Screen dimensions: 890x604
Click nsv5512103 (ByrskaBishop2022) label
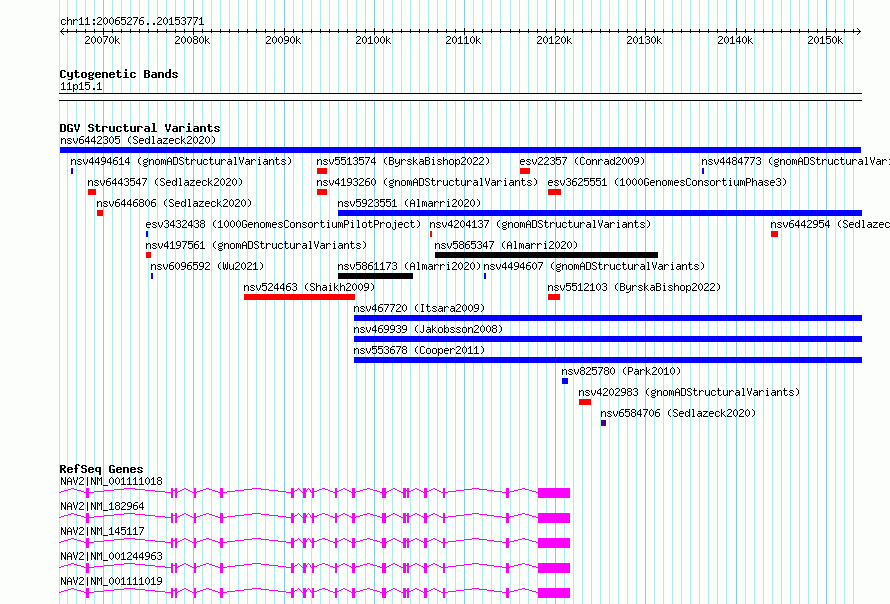pyautogui.click(x=634, y=287)
